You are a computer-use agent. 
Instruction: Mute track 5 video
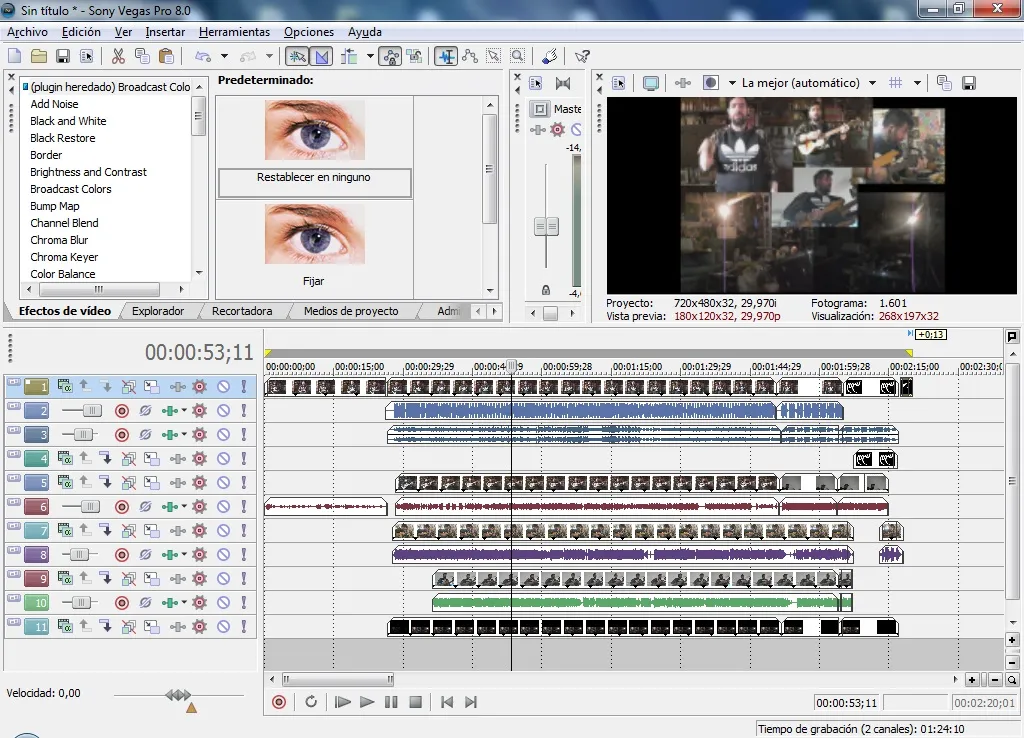tap(223, 482)
